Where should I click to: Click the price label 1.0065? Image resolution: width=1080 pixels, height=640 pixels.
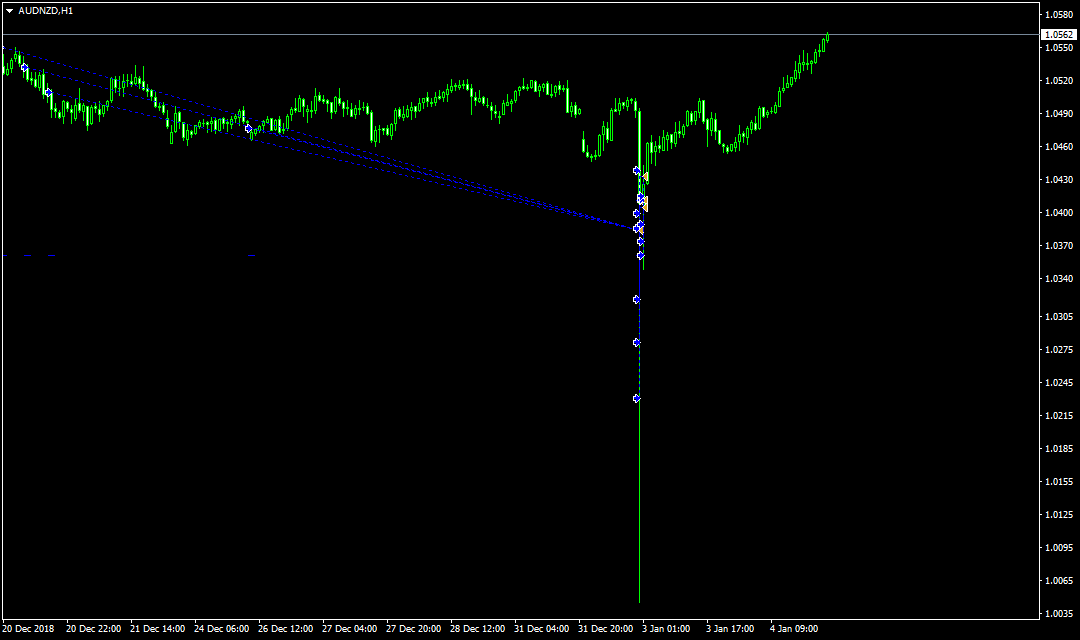(x=1059, y=581)
